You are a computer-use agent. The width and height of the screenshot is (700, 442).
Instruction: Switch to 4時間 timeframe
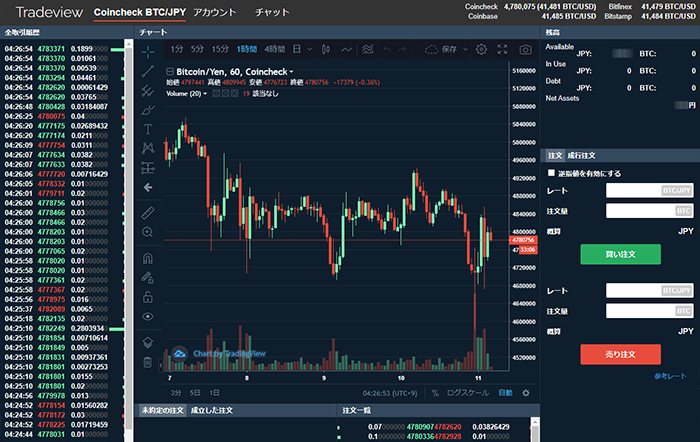point(274,50)
